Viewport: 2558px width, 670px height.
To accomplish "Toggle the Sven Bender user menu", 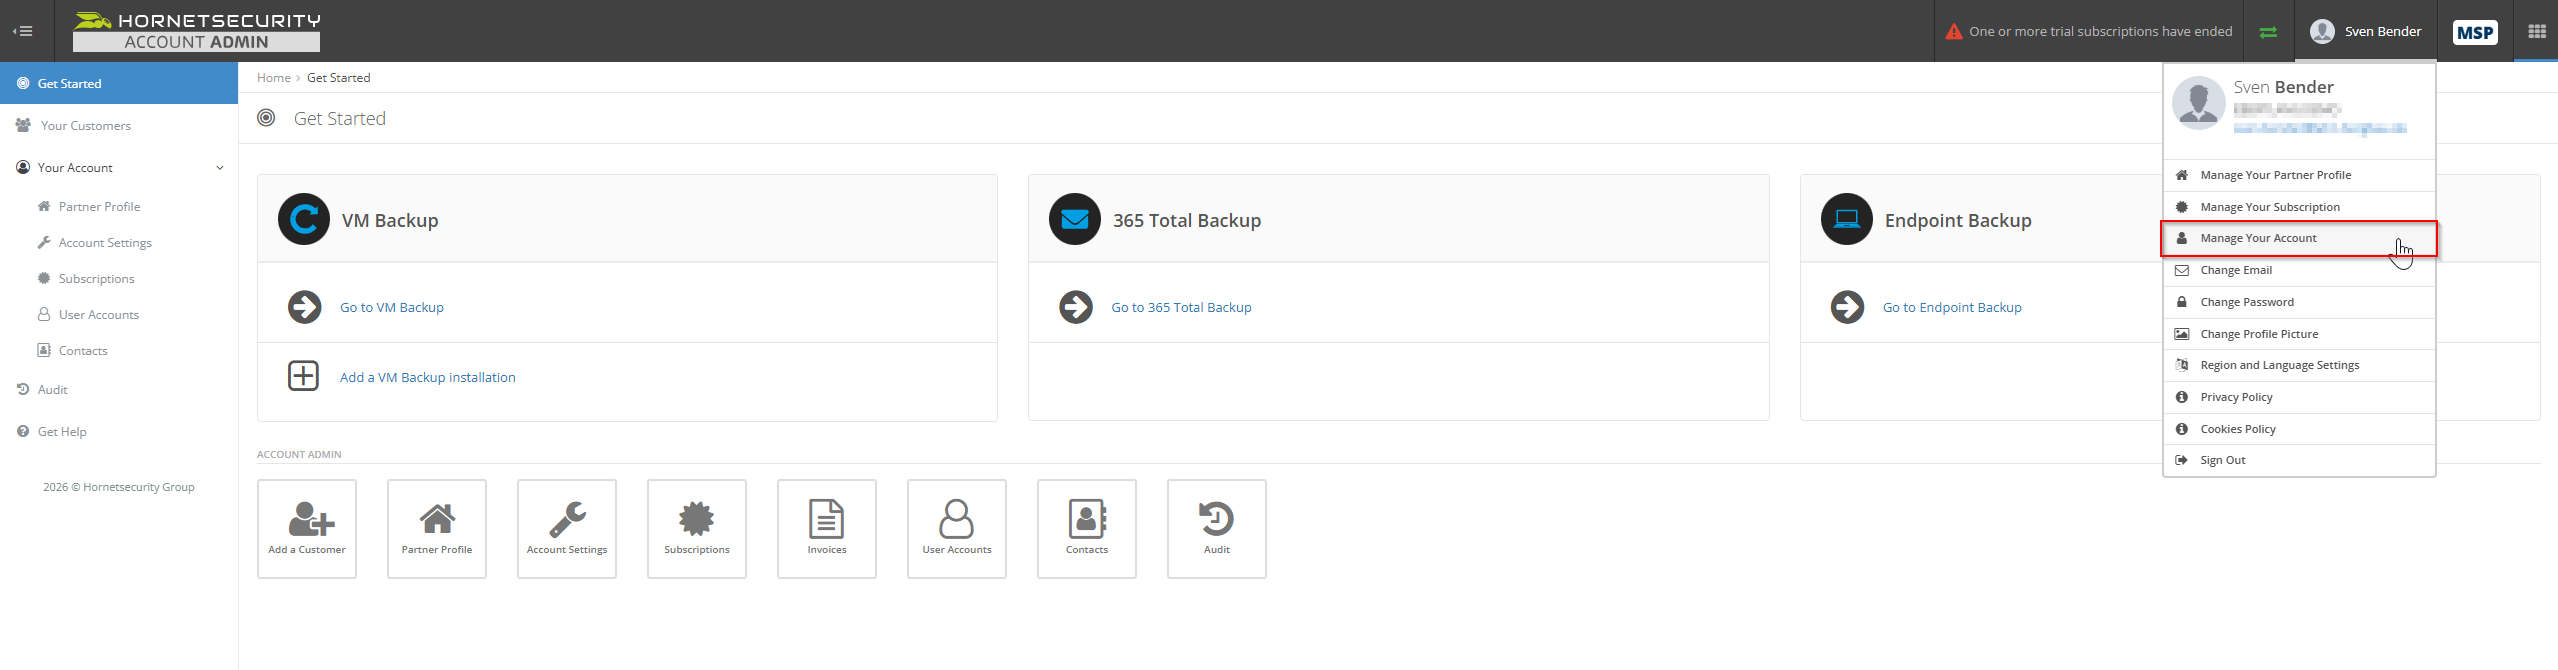I will (x=2366, y=32).
